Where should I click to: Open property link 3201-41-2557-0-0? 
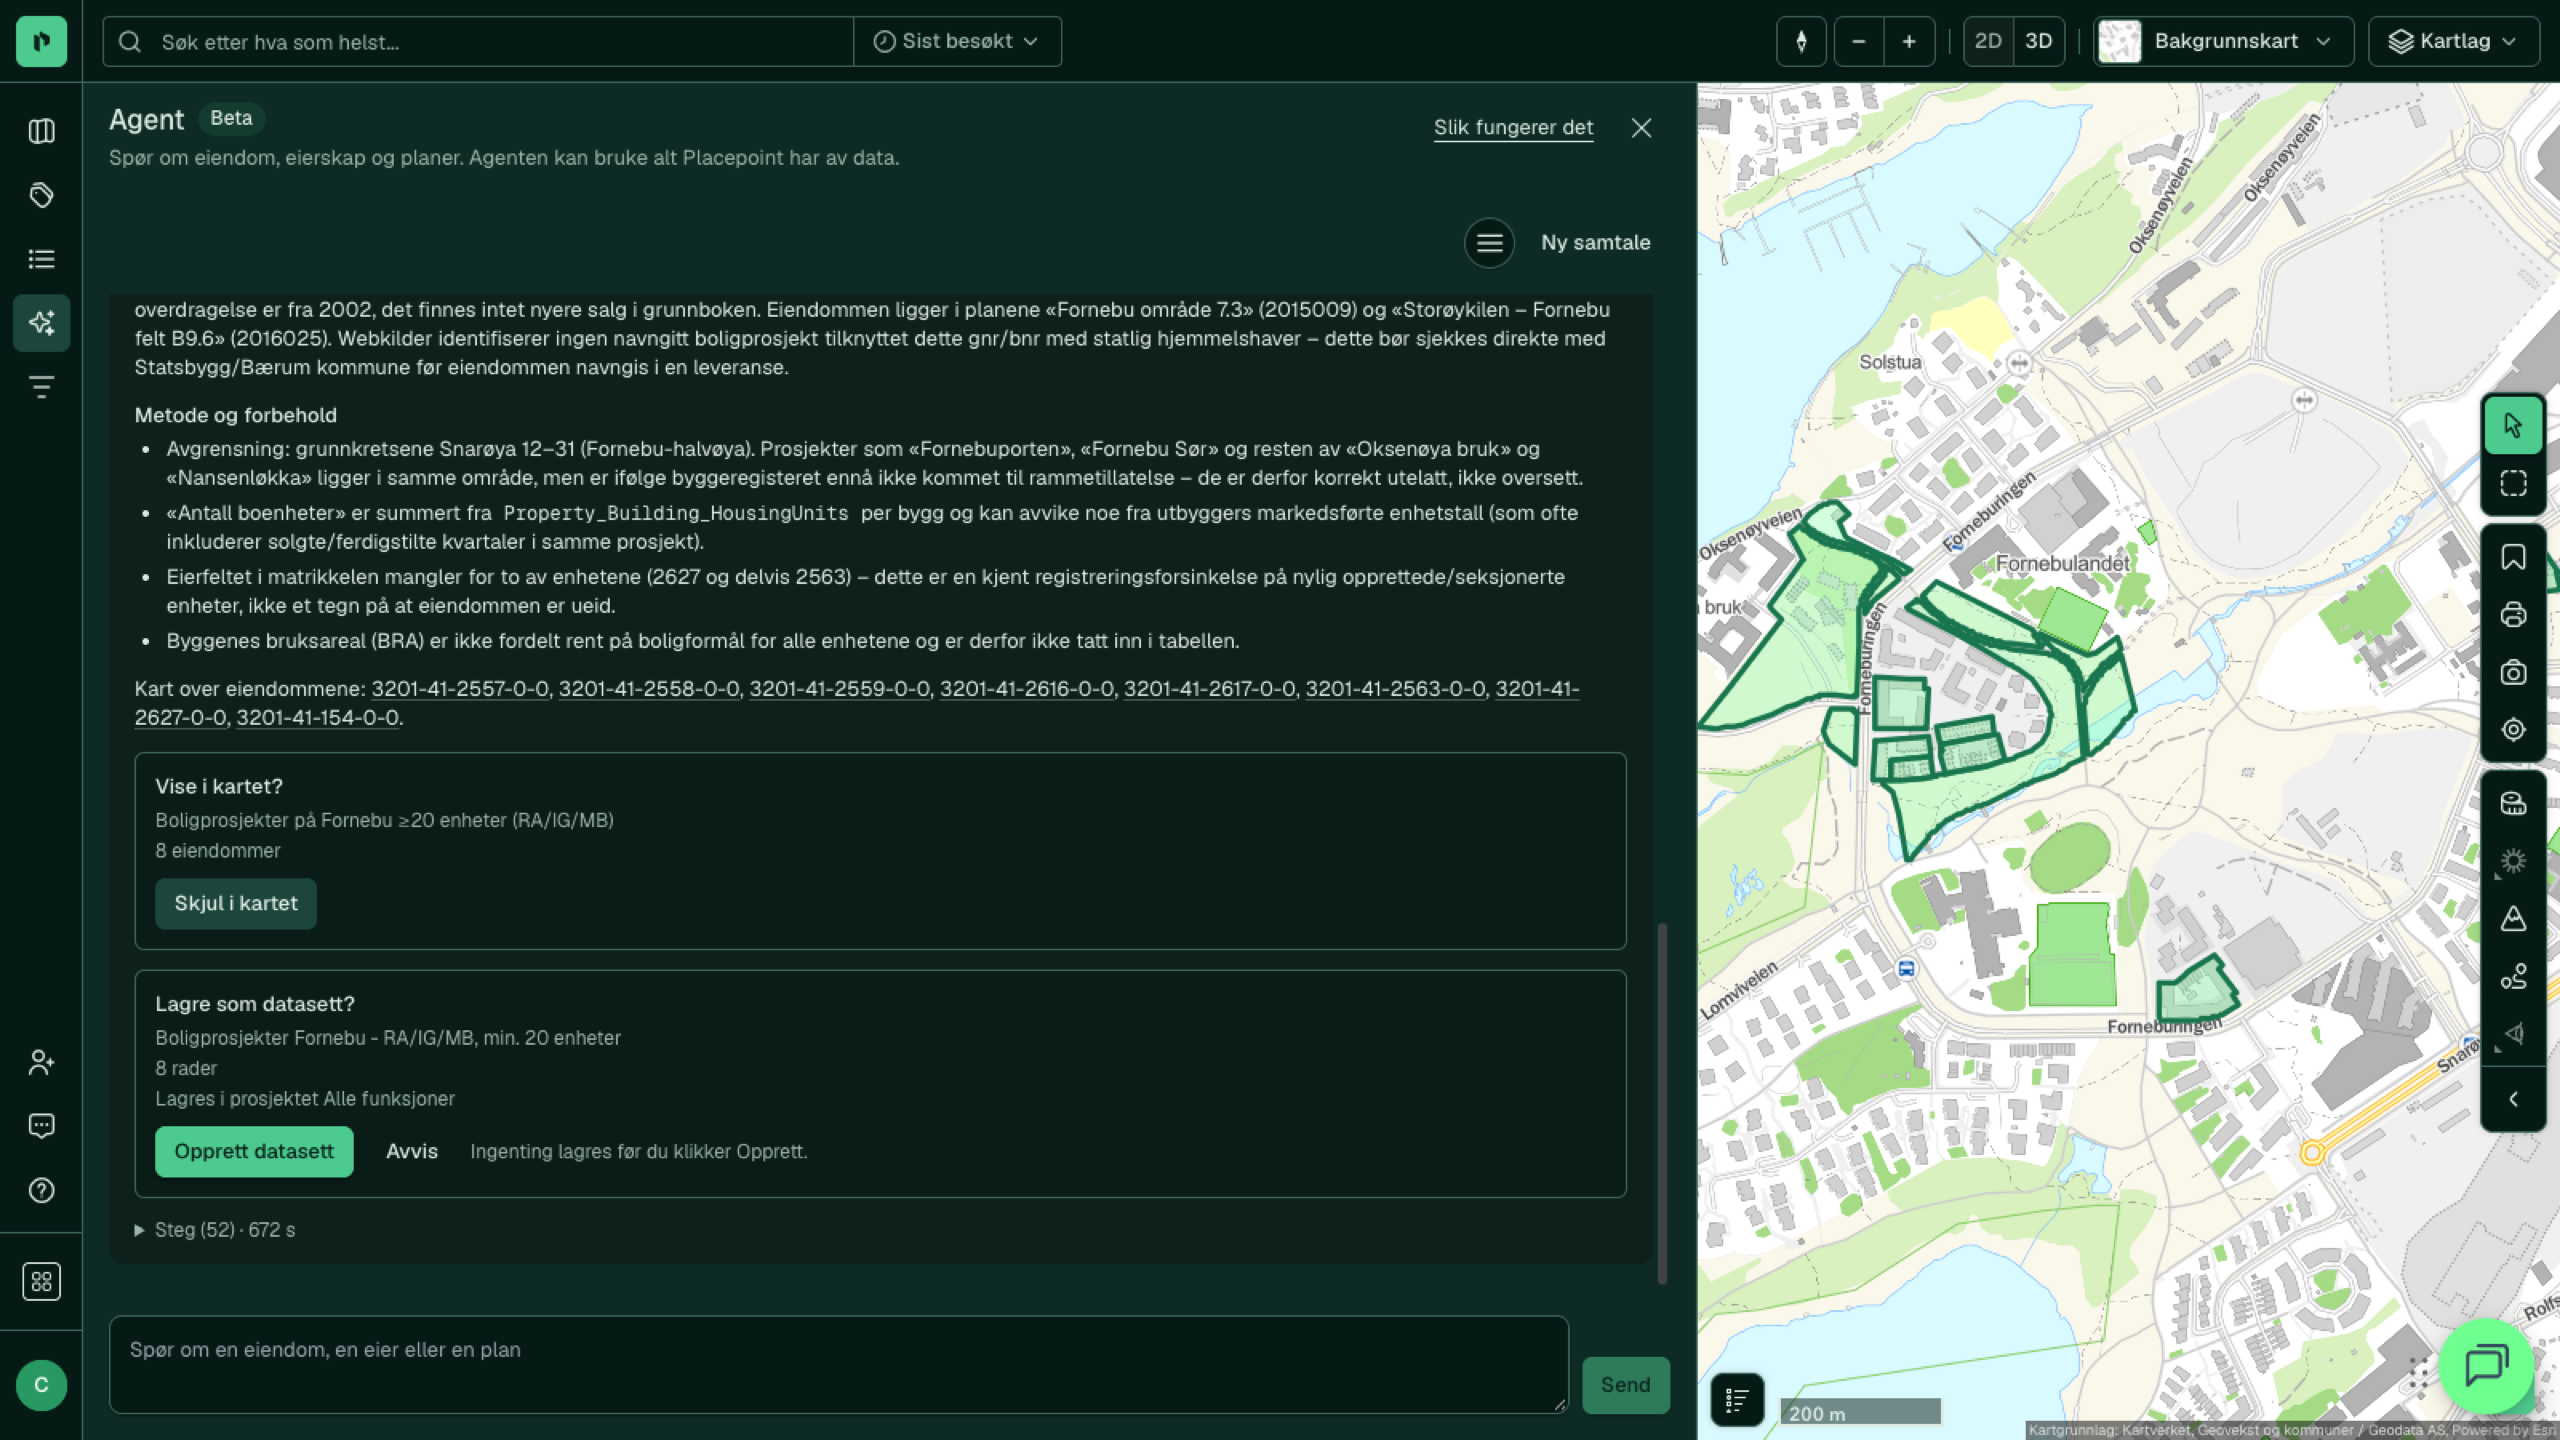pyautogui.click(x=460, y=689)
